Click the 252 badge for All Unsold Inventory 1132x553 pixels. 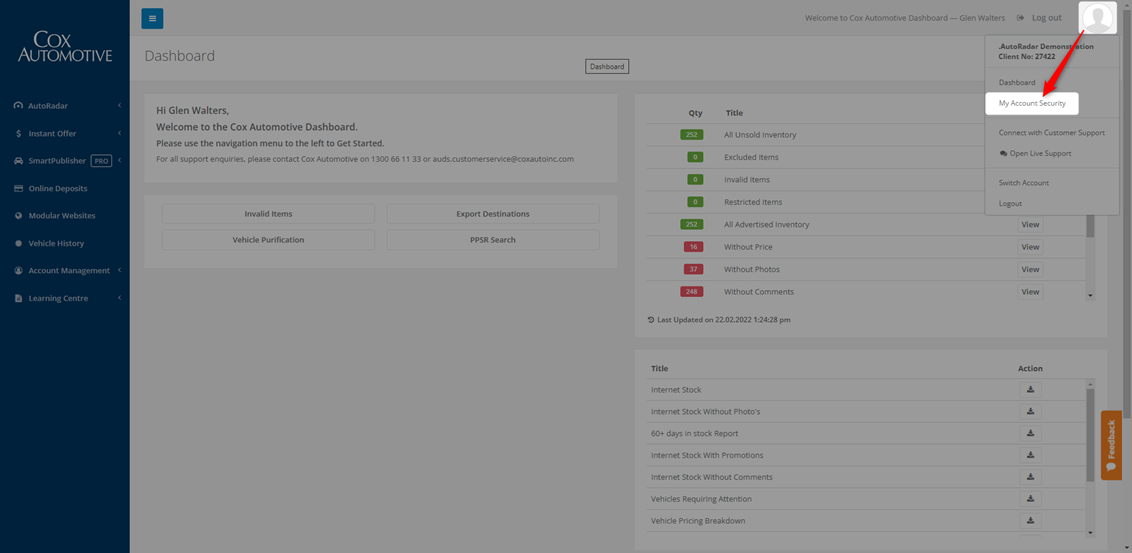(x=691, y=135)
